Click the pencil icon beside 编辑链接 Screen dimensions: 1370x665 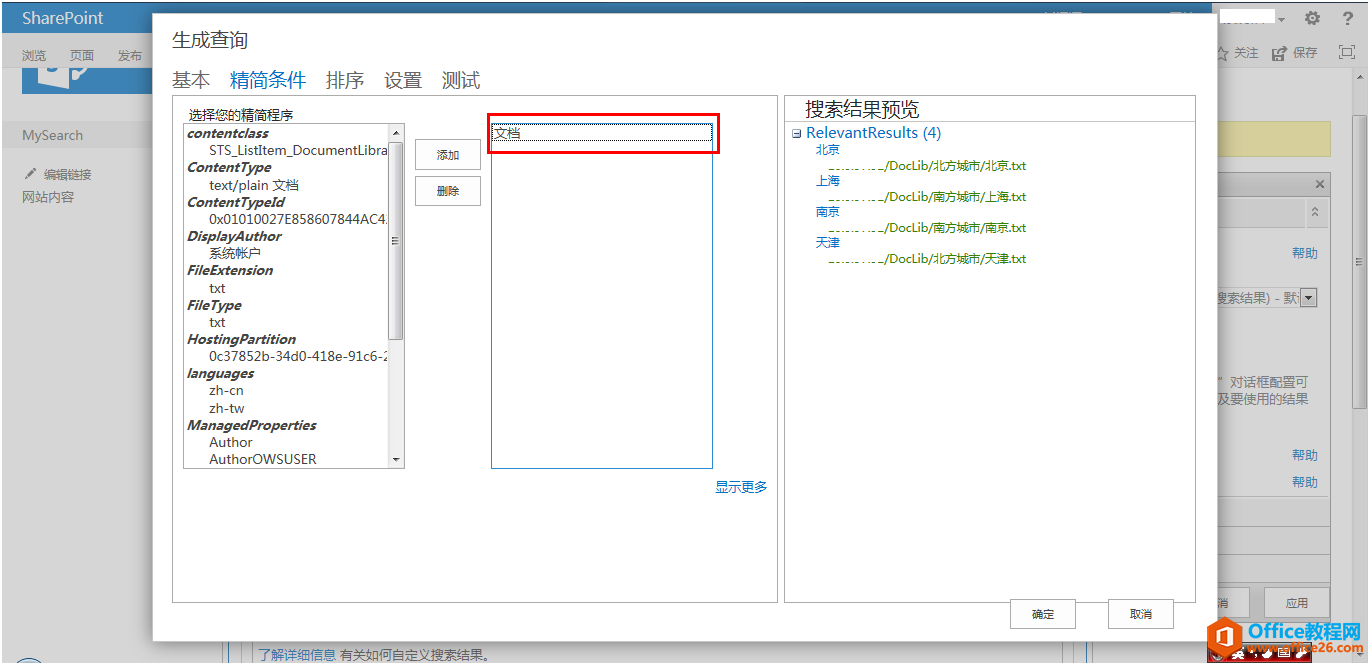[30, 174]
